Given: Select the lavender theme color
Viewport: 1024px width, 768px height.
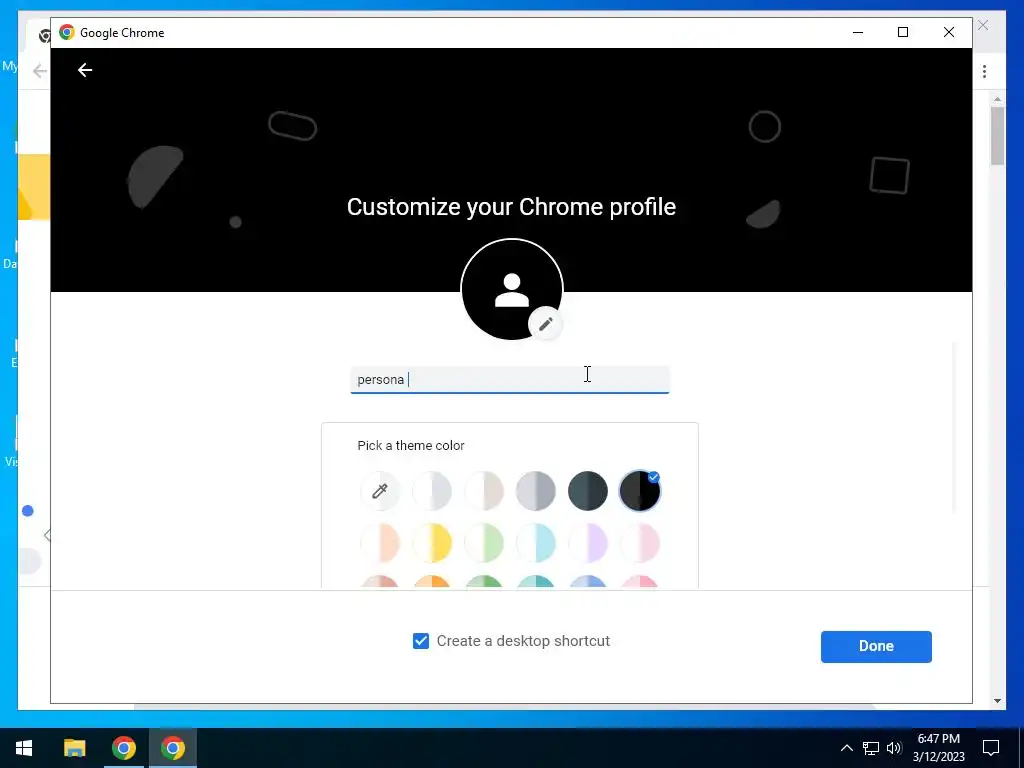Looking at the screenshot, I should point(588,543).
